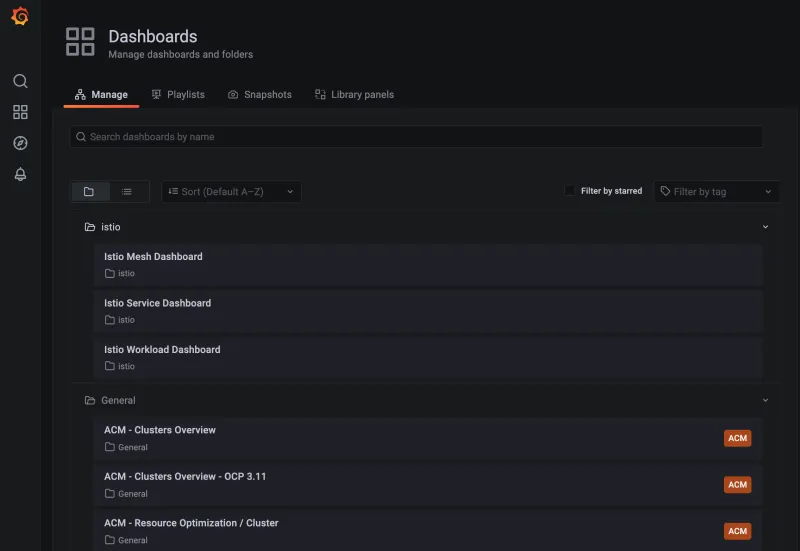Click the large Dashboards header icon
The image size is (800, 551).
point(80,41)
